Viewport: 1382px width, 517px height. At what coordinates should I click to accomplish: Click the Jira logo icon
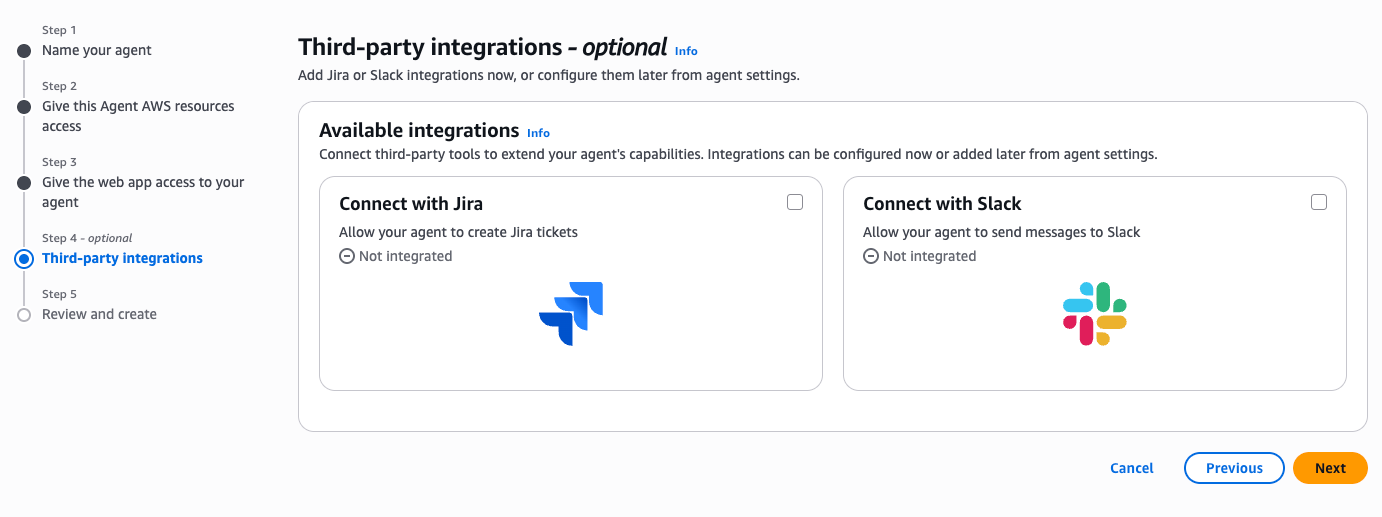click(571, 314)
